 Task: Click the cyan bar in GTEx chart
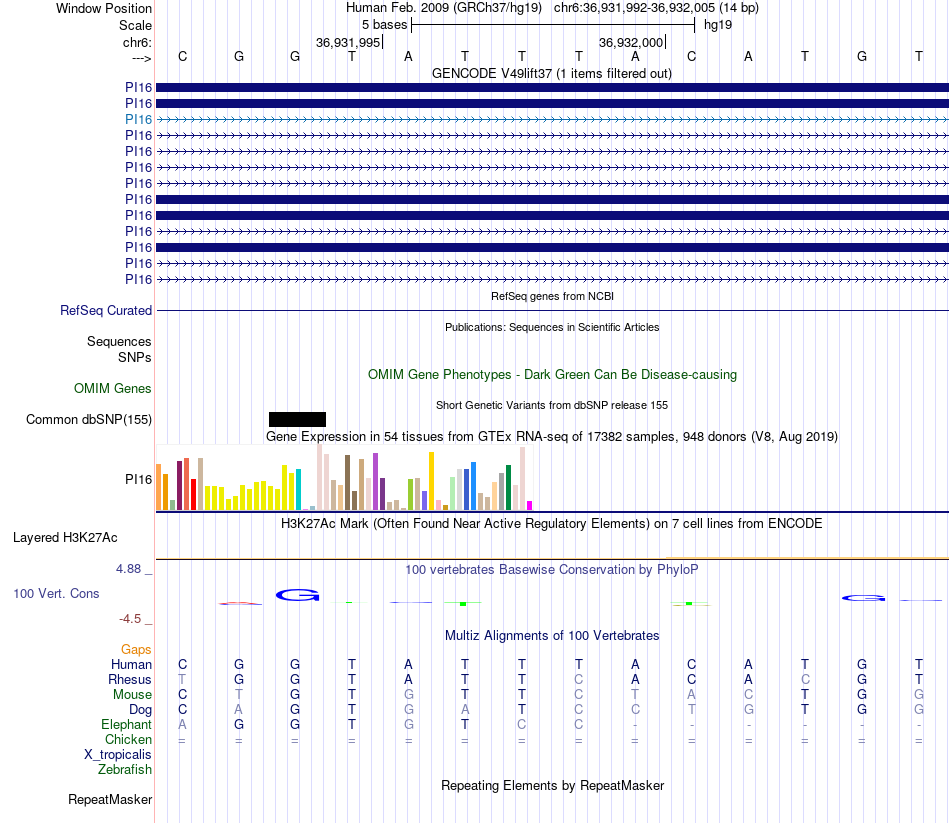(x=298, y=489)
